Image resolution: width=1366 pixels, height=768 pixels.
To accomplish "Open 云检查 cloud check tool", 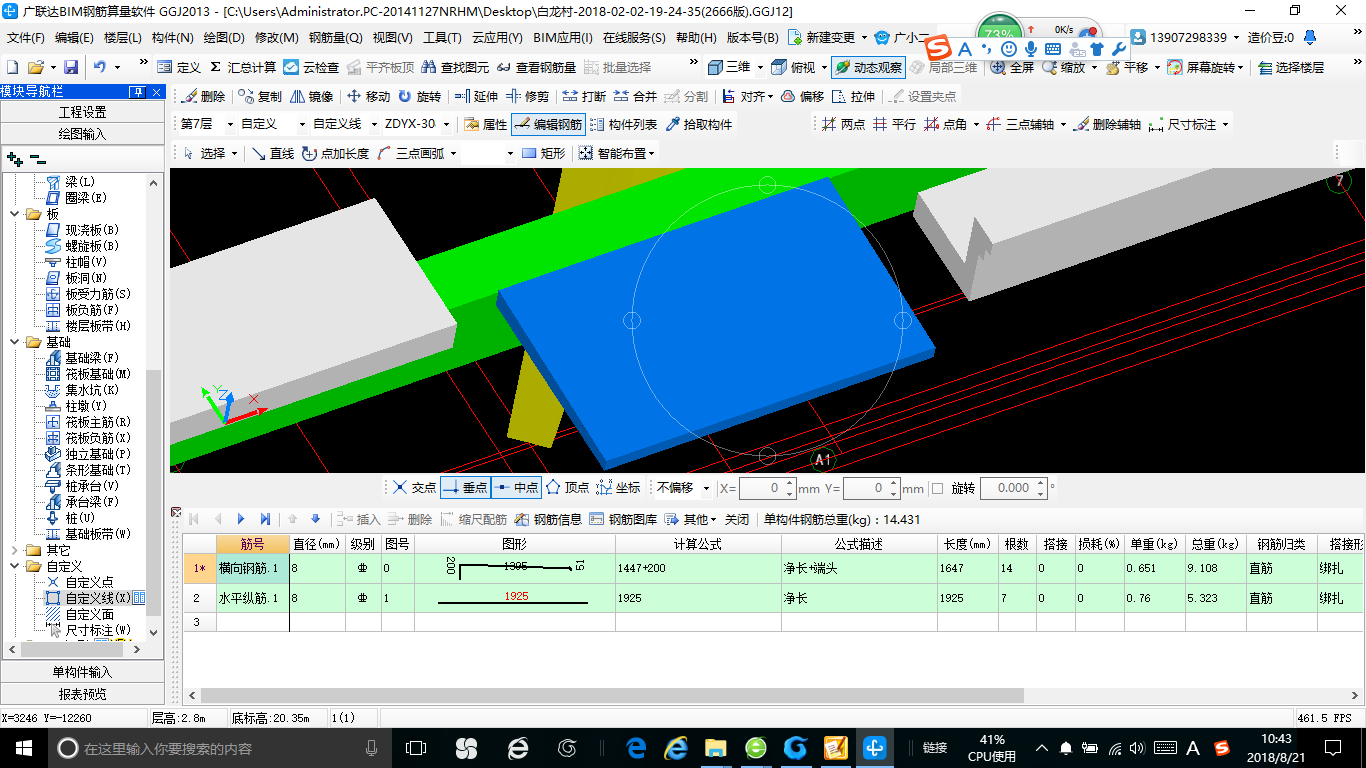I will click(311, 67).
